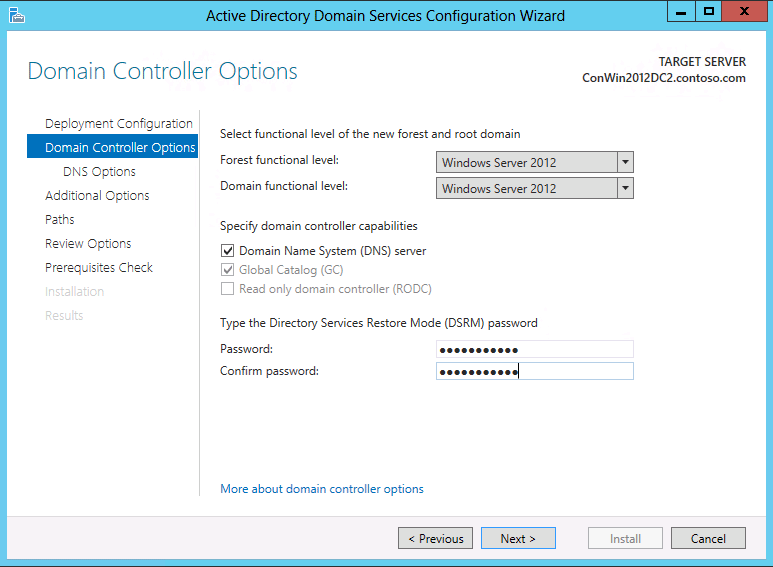Focus the DSRM Password field
This screenshot has width=773, height=567.
(534, 350)
